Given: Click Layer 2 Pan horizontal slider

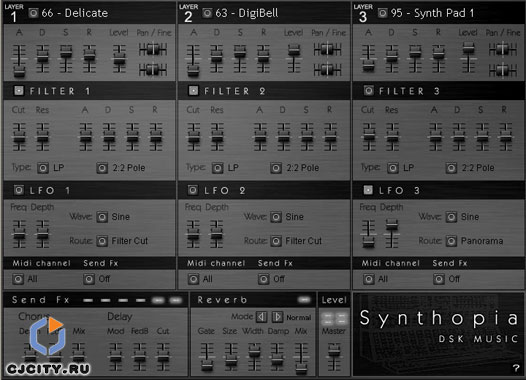Looking at the screenshot, I should tap(327, 49).
